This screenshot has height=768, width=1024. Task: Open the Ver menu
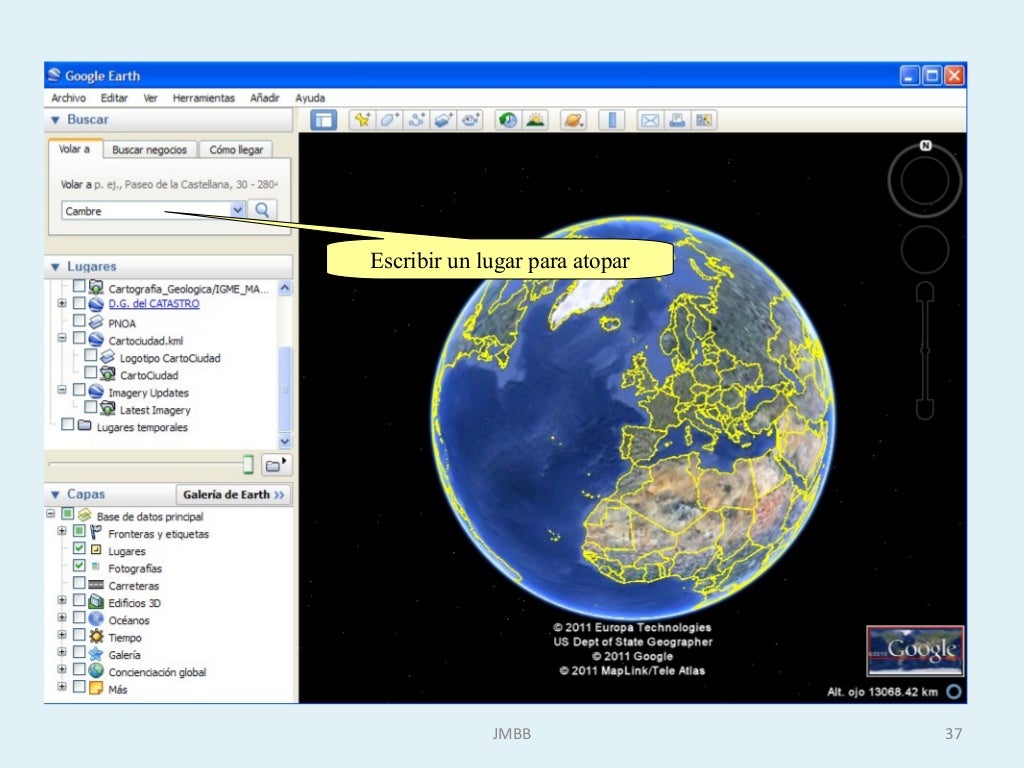tap(150, 98)
